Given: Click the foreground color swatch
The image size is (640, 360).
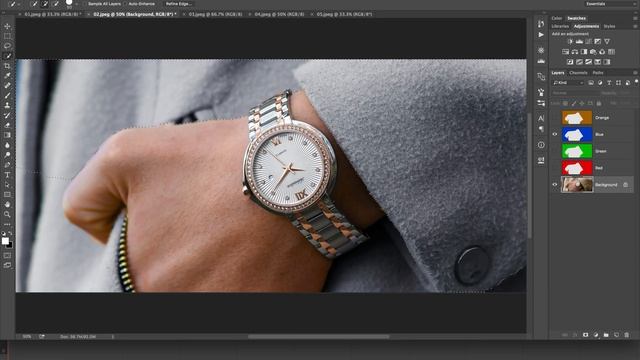Looking at the screenshot, I should (x=5, y=241).
